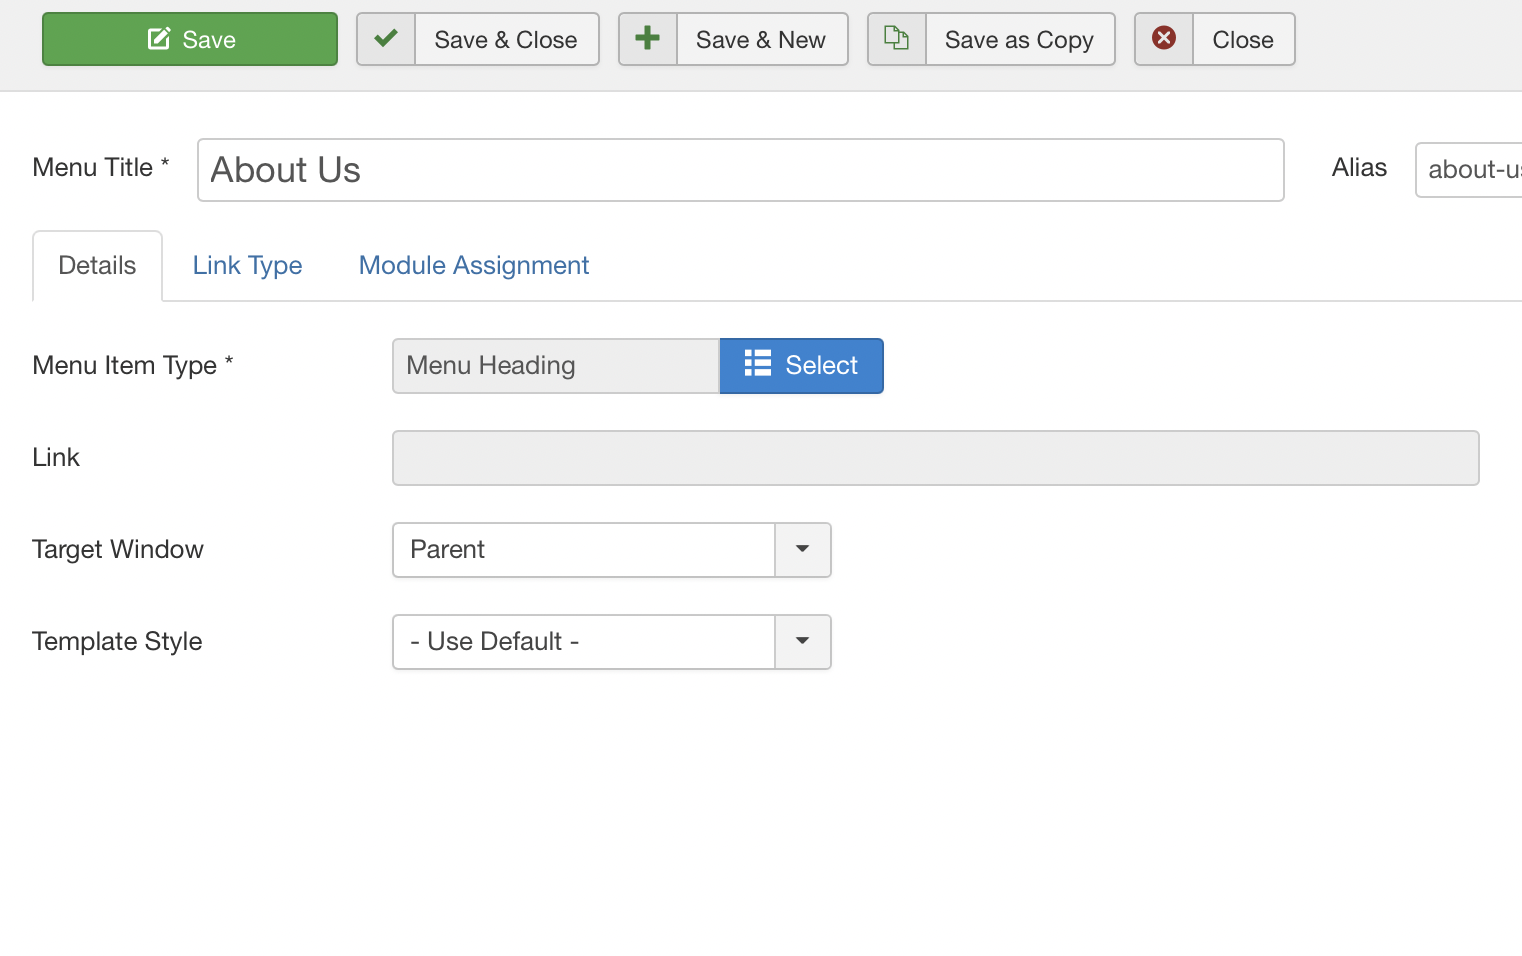Choose the Save as Copy label
The height and width of the screenshot is (956, 1522).
(1019, 40)
